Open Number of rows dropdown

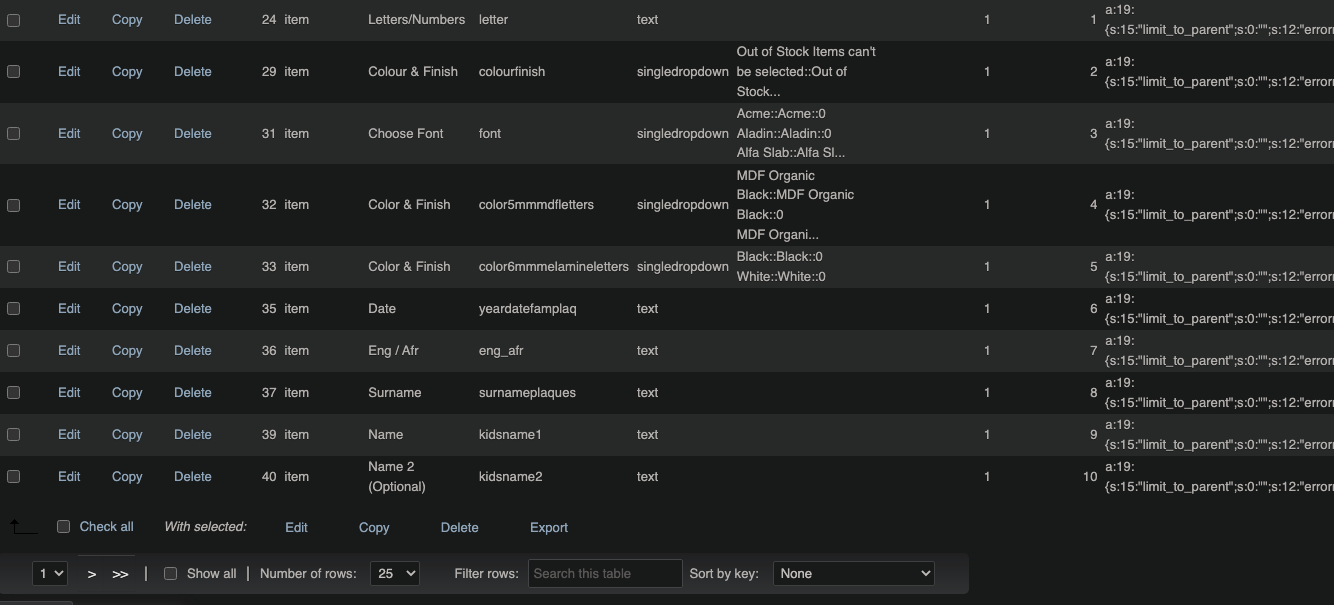(x=394, y=574)
